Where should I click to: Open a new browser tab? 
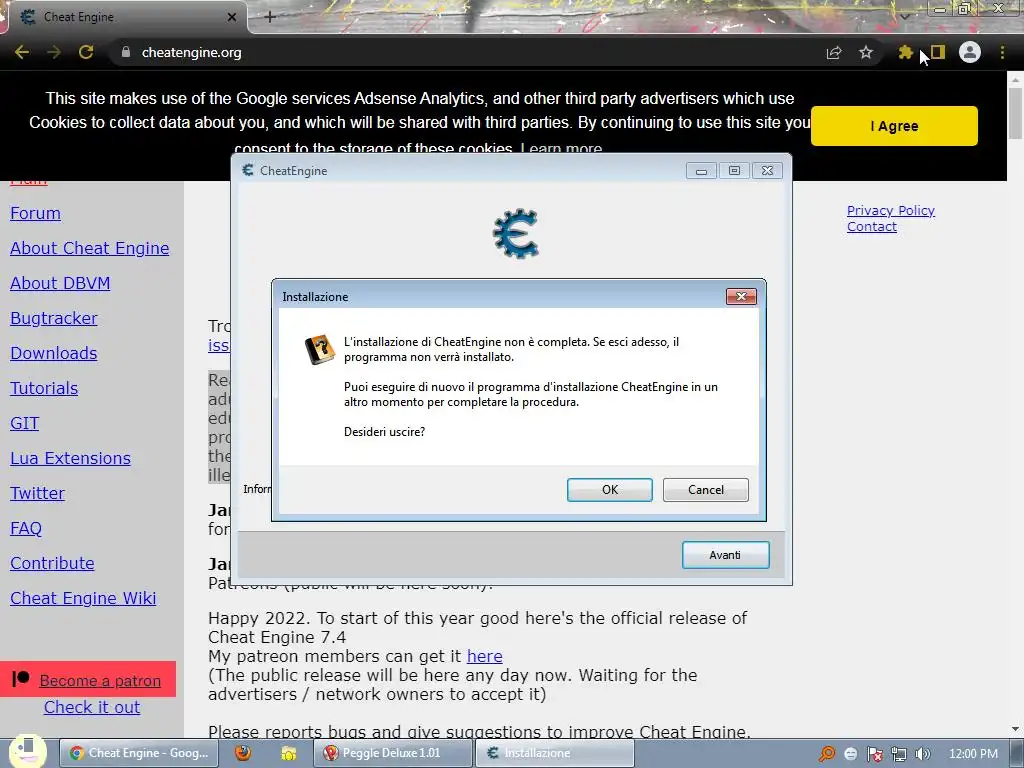pyautogui.click(x=270, y=17)
